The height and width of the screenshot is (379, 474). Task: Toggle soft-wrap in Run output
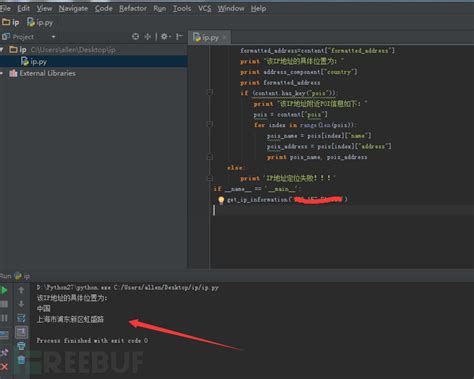[x=21, y=318]
